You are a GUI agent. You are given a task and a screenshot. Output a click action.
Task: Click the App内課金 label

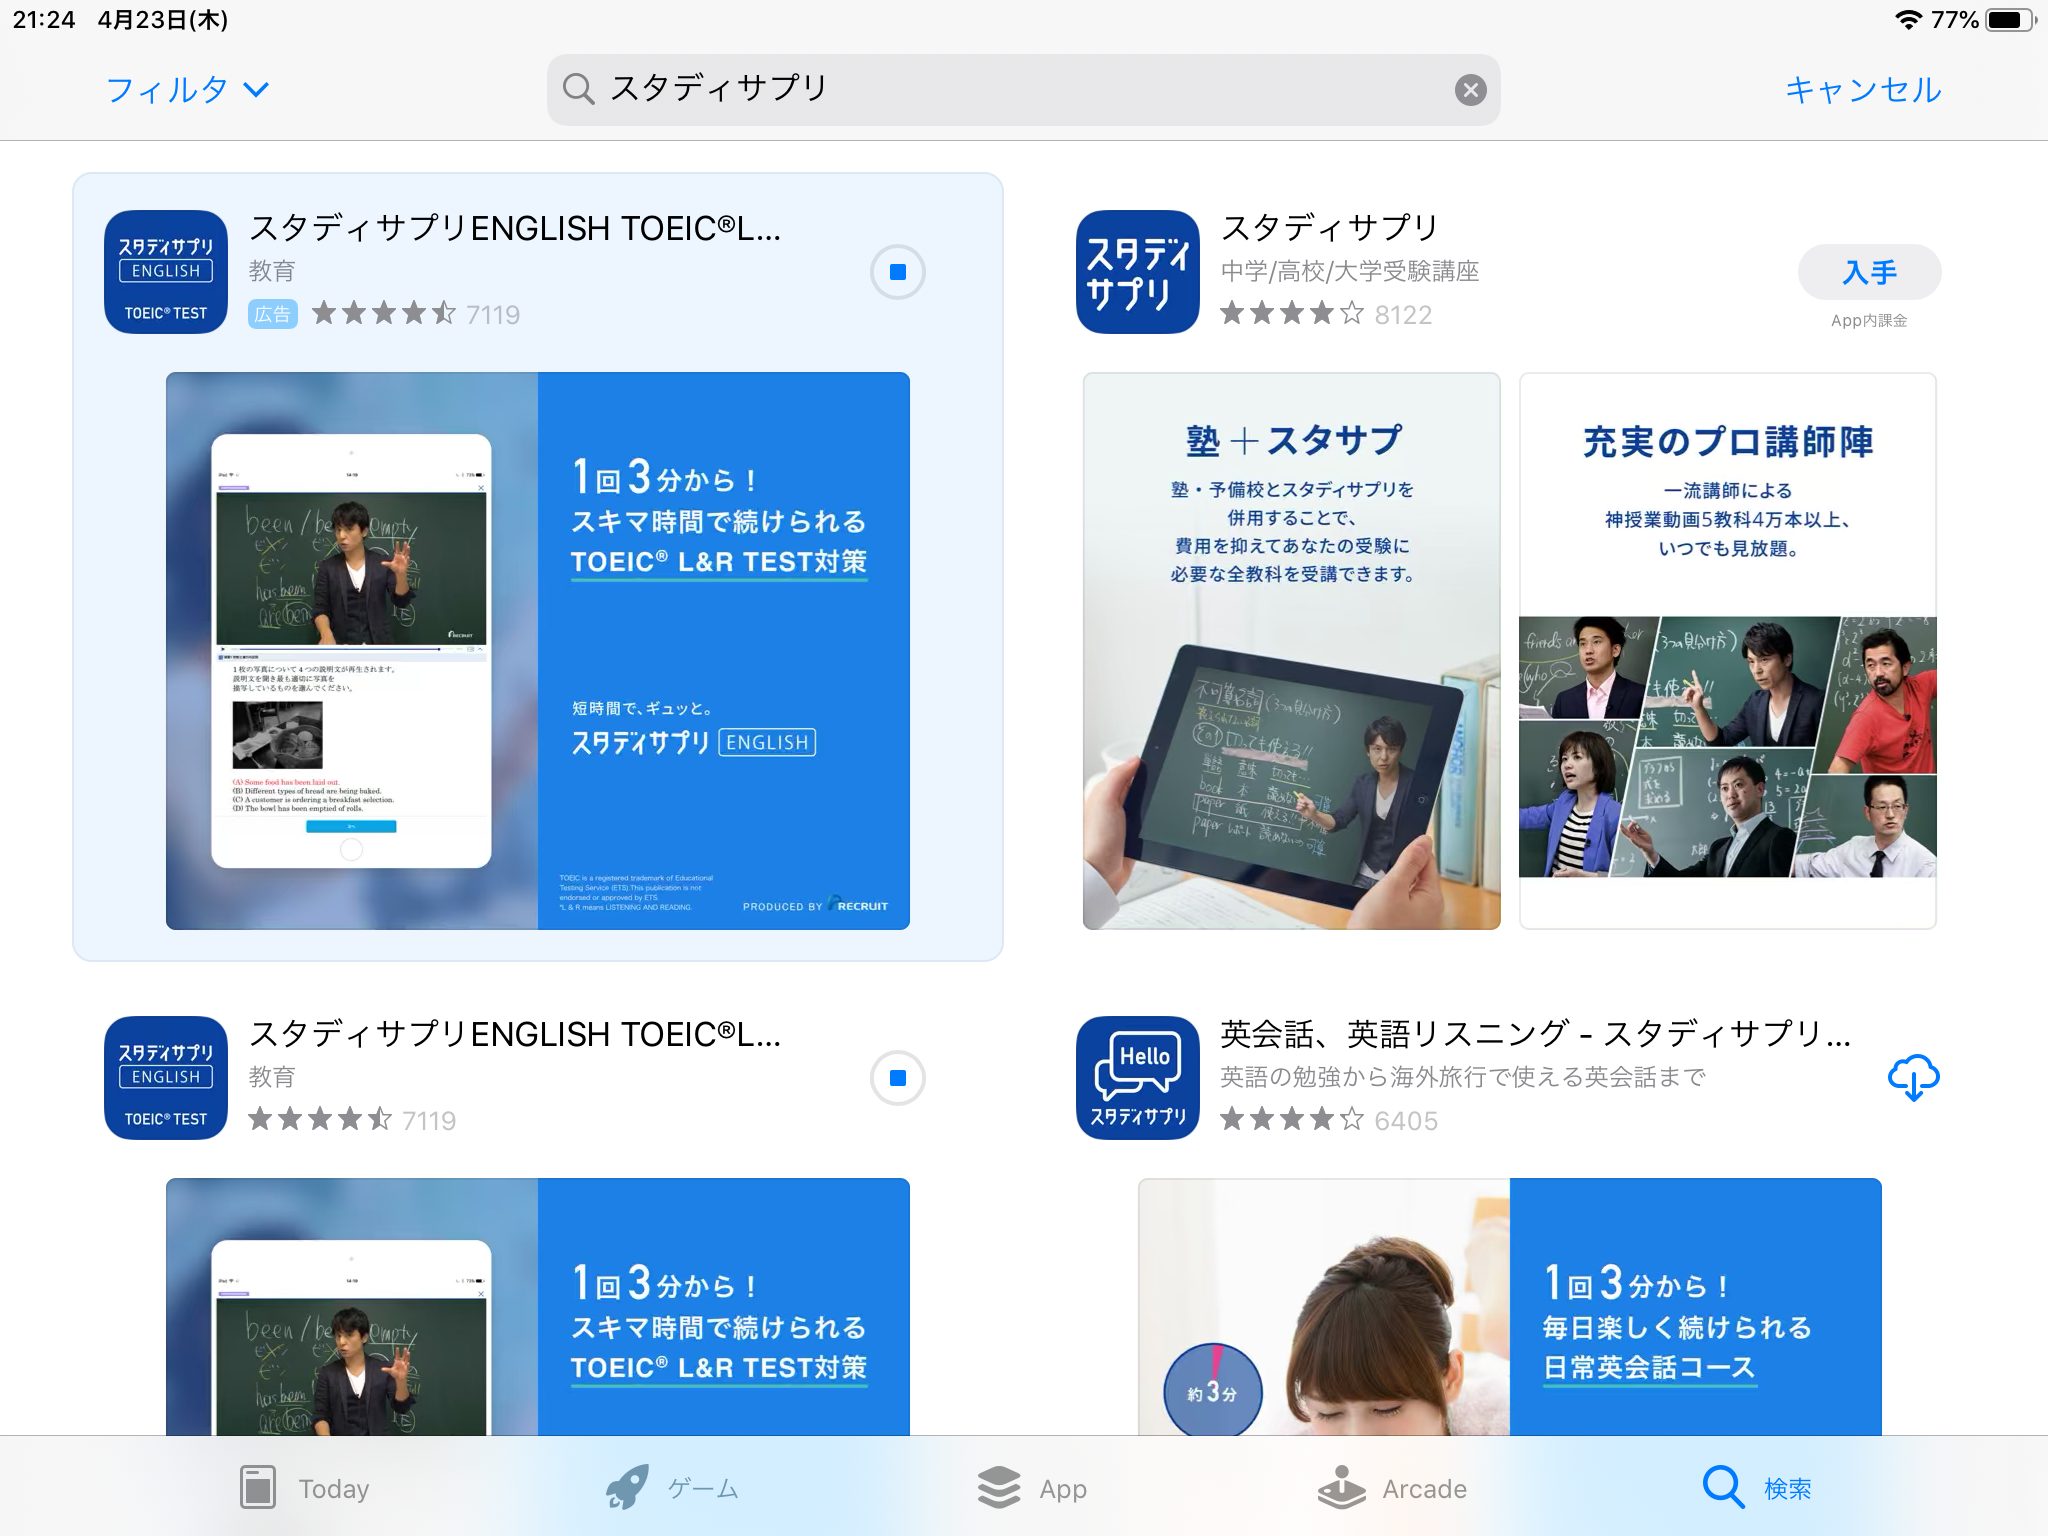click(x=1869, y=320)
